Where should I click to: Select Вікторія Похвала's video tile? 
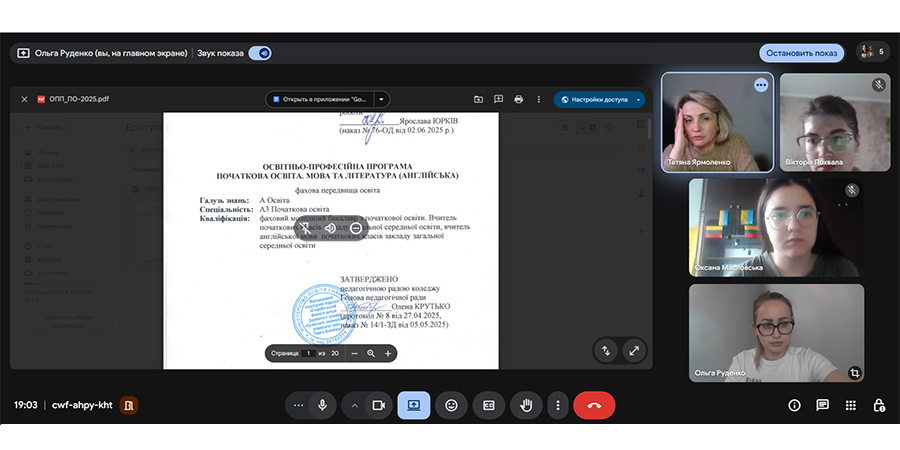pyautogui.click(x=835, y=122)
